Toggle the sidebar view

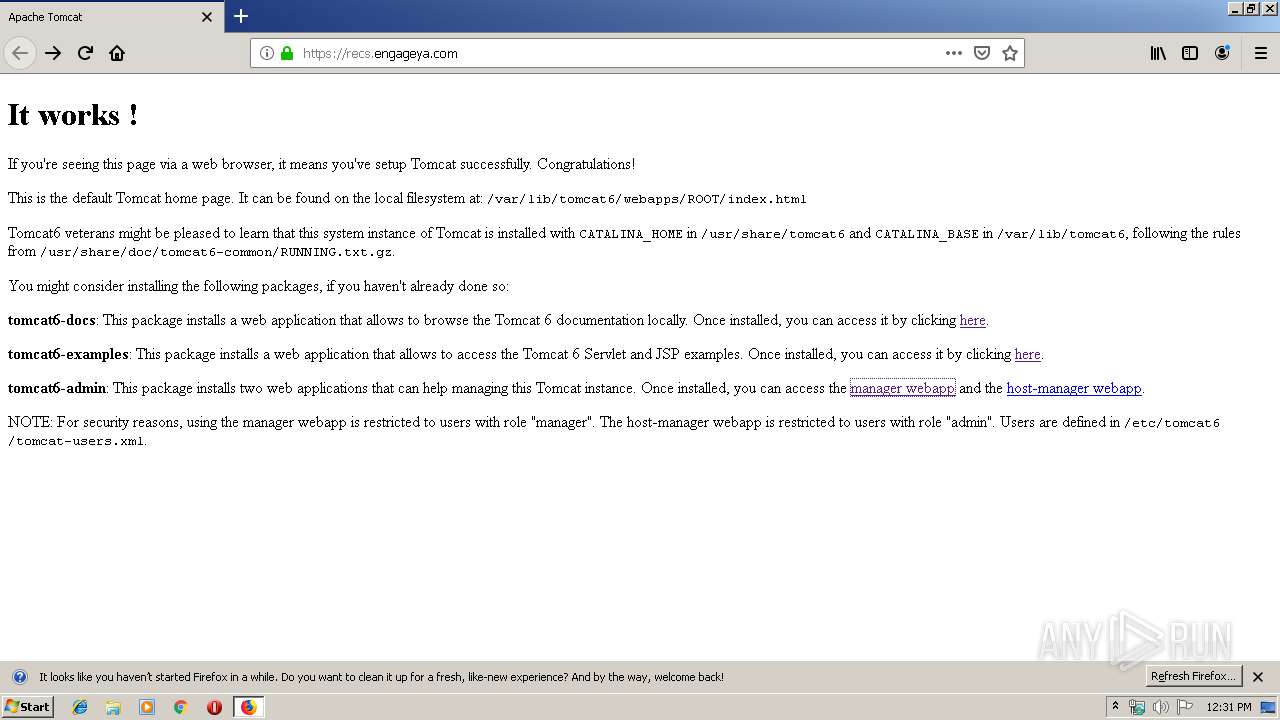click(x=1190, y=53)
